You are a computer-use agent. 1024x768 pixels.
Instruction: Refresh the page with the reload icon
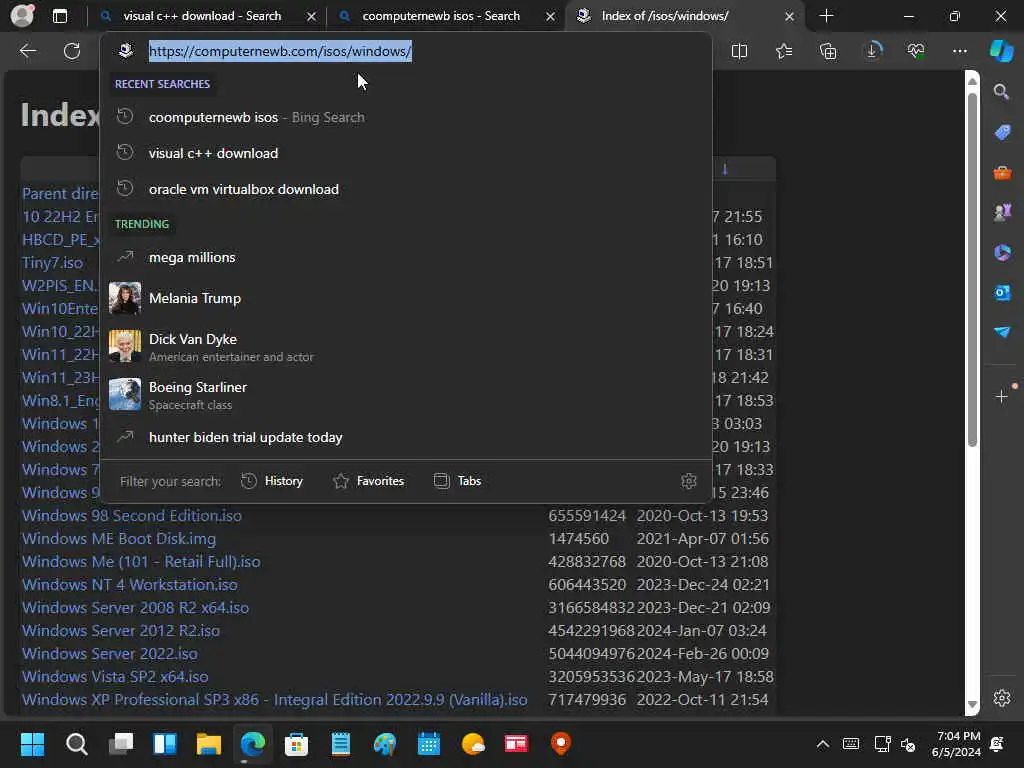click(x=72, y=51)
